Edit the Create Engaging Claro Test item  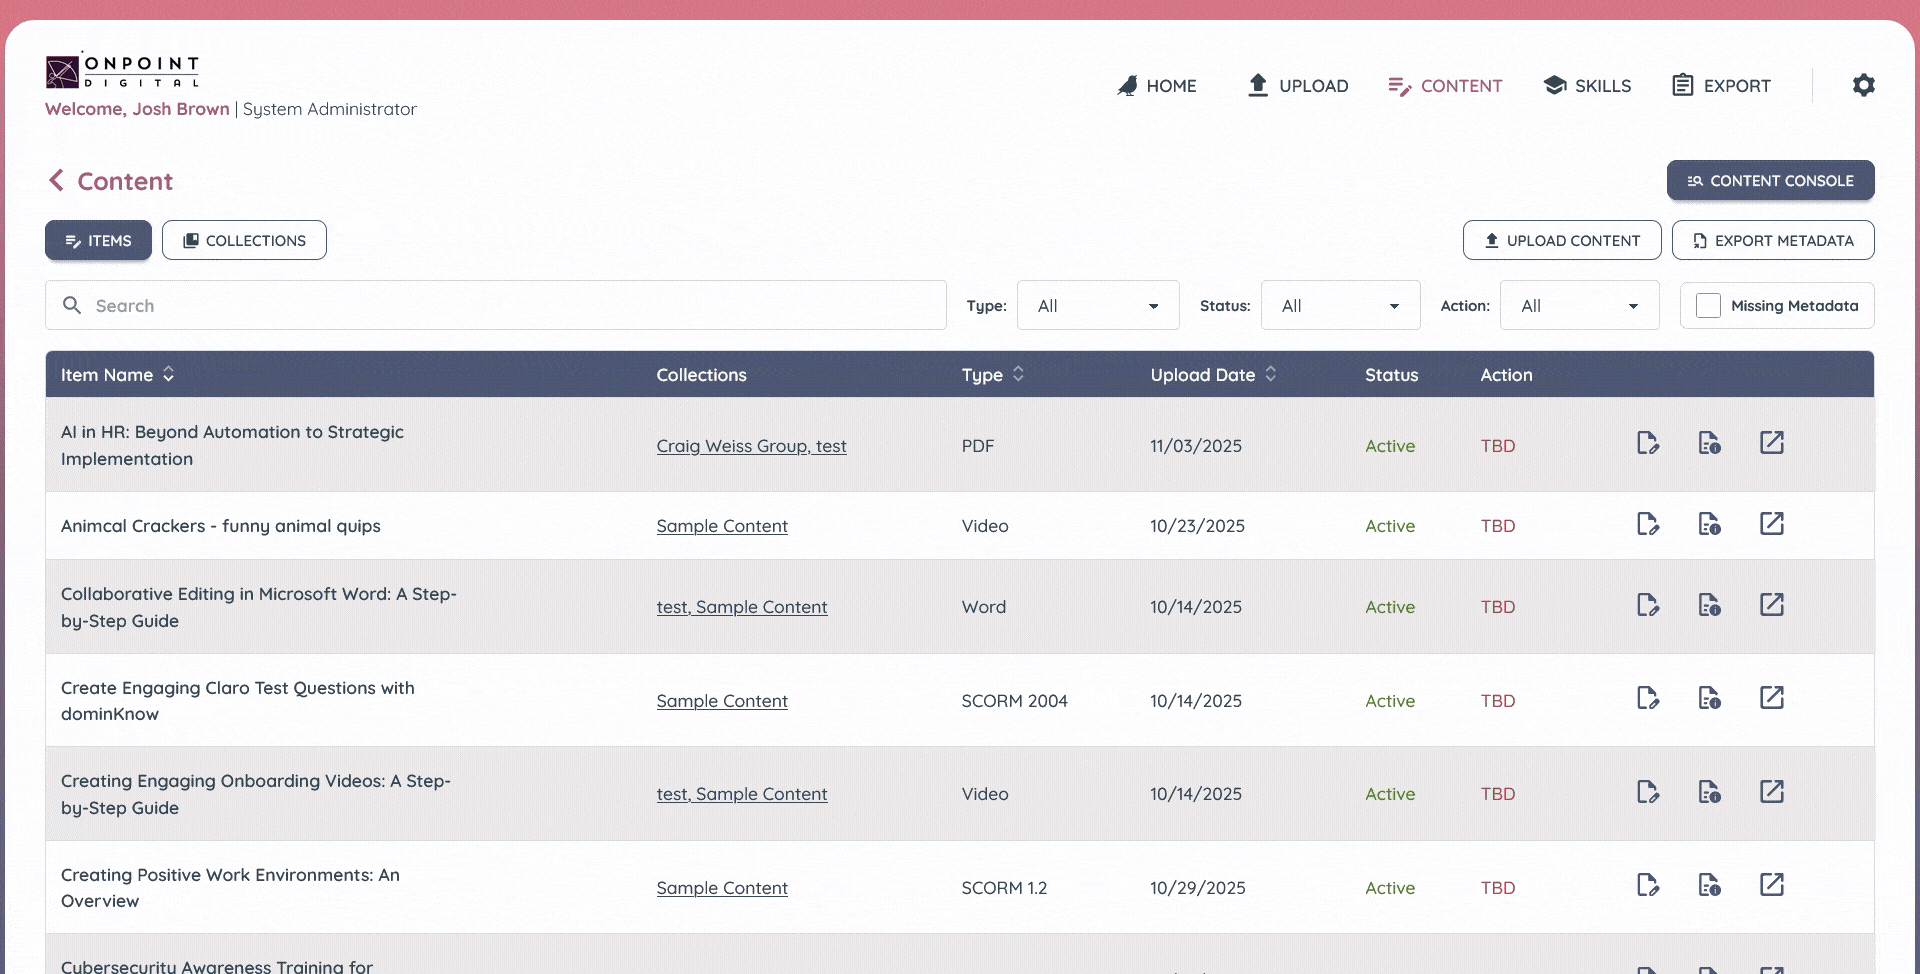(x=1647, y=698)
